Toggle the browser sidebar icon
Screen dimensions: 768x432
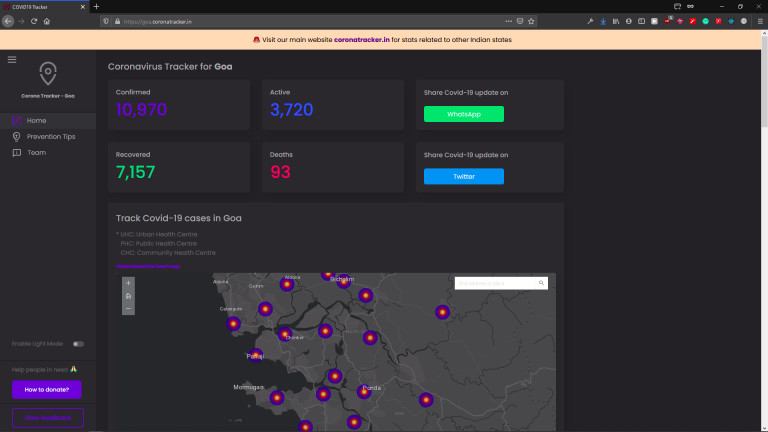point(641,21)
